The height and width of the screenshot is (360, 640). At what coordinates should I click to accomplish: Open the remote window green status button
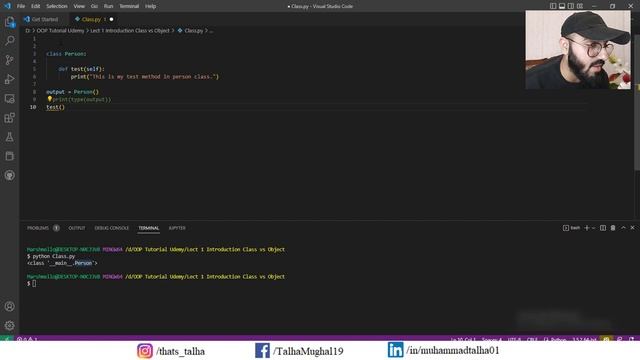(7, 339)
